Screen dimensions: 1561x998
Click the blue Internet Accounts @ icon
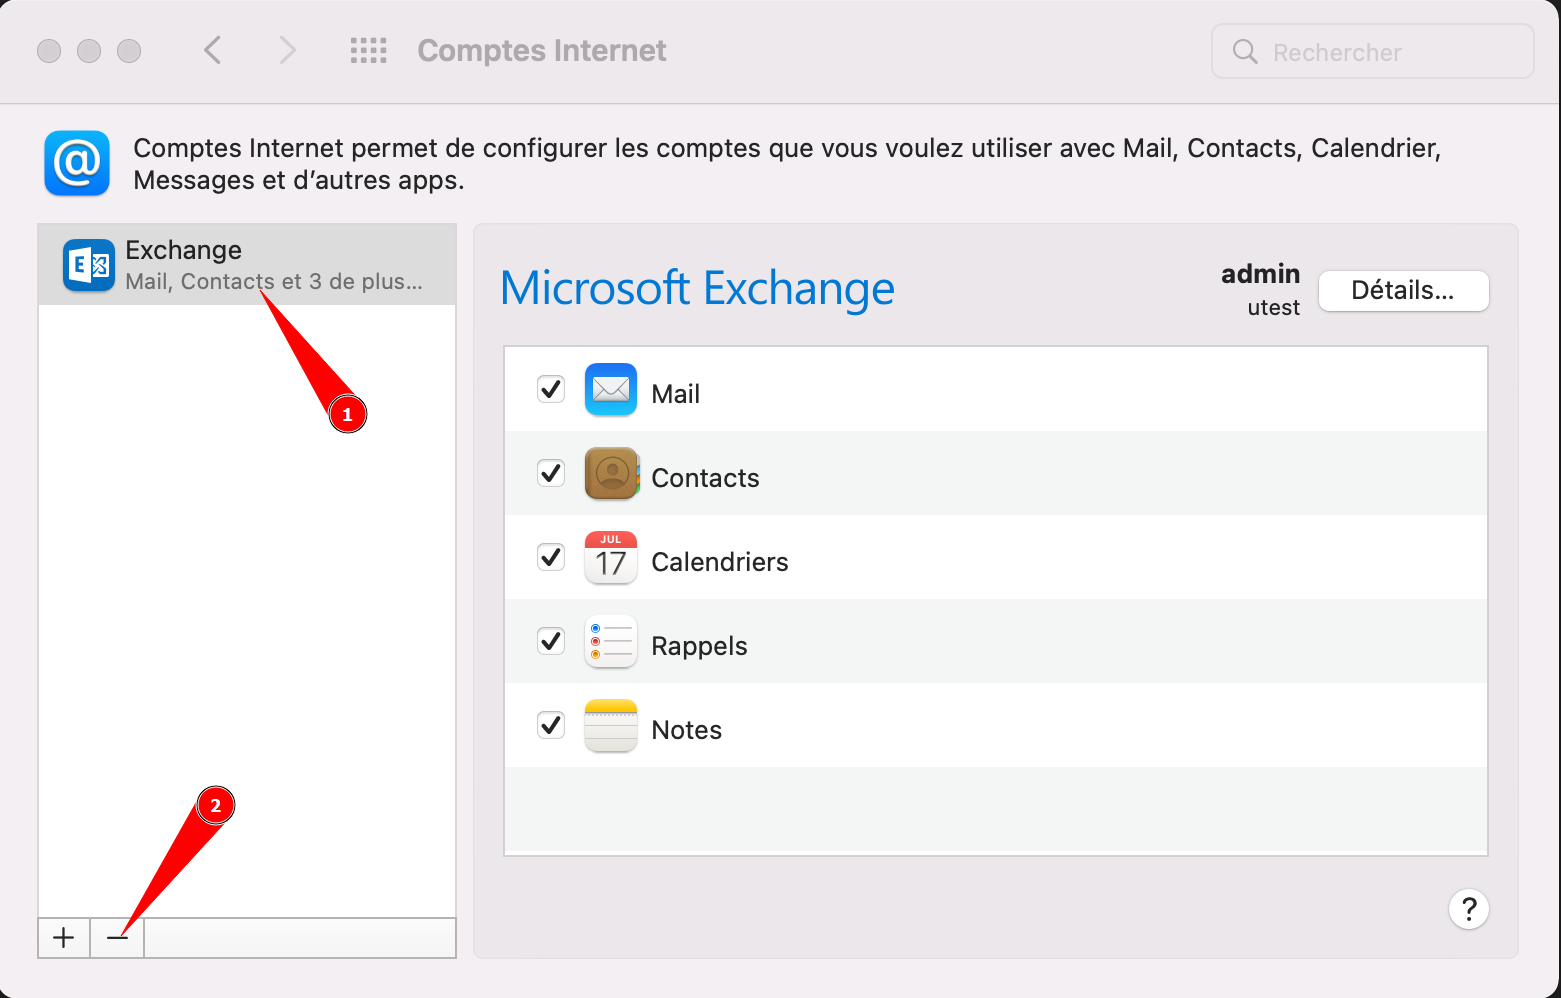(77, 163)
